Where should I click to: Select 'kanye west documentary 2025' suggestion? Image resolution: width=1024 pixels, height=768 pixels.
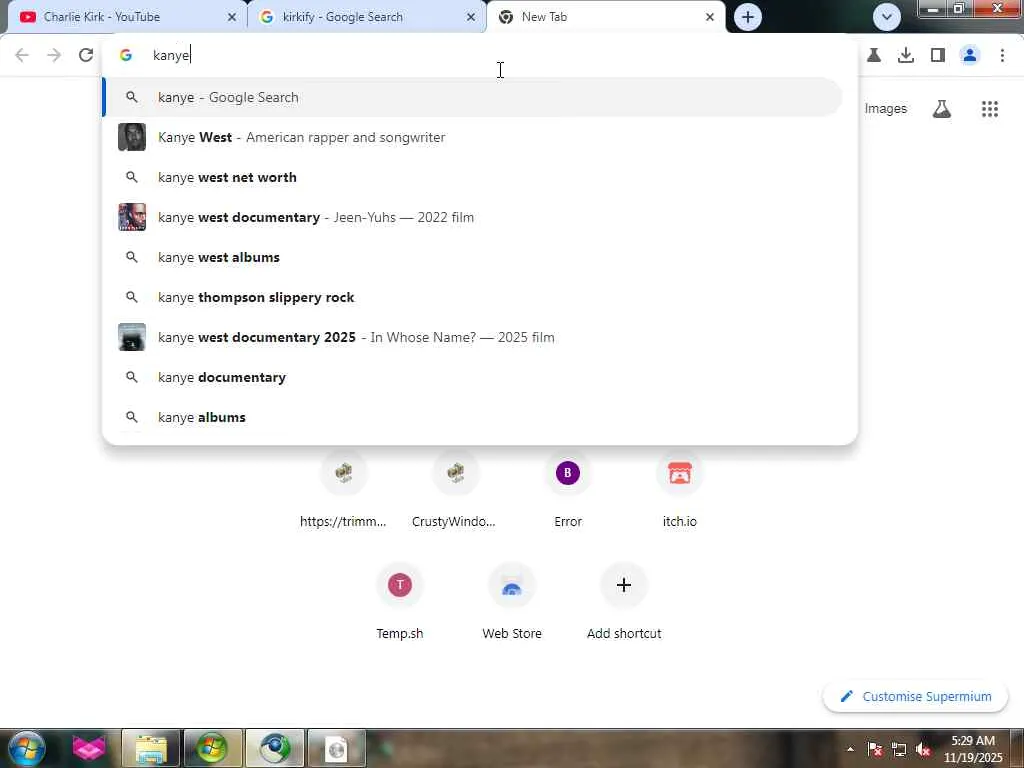point(473,337)
